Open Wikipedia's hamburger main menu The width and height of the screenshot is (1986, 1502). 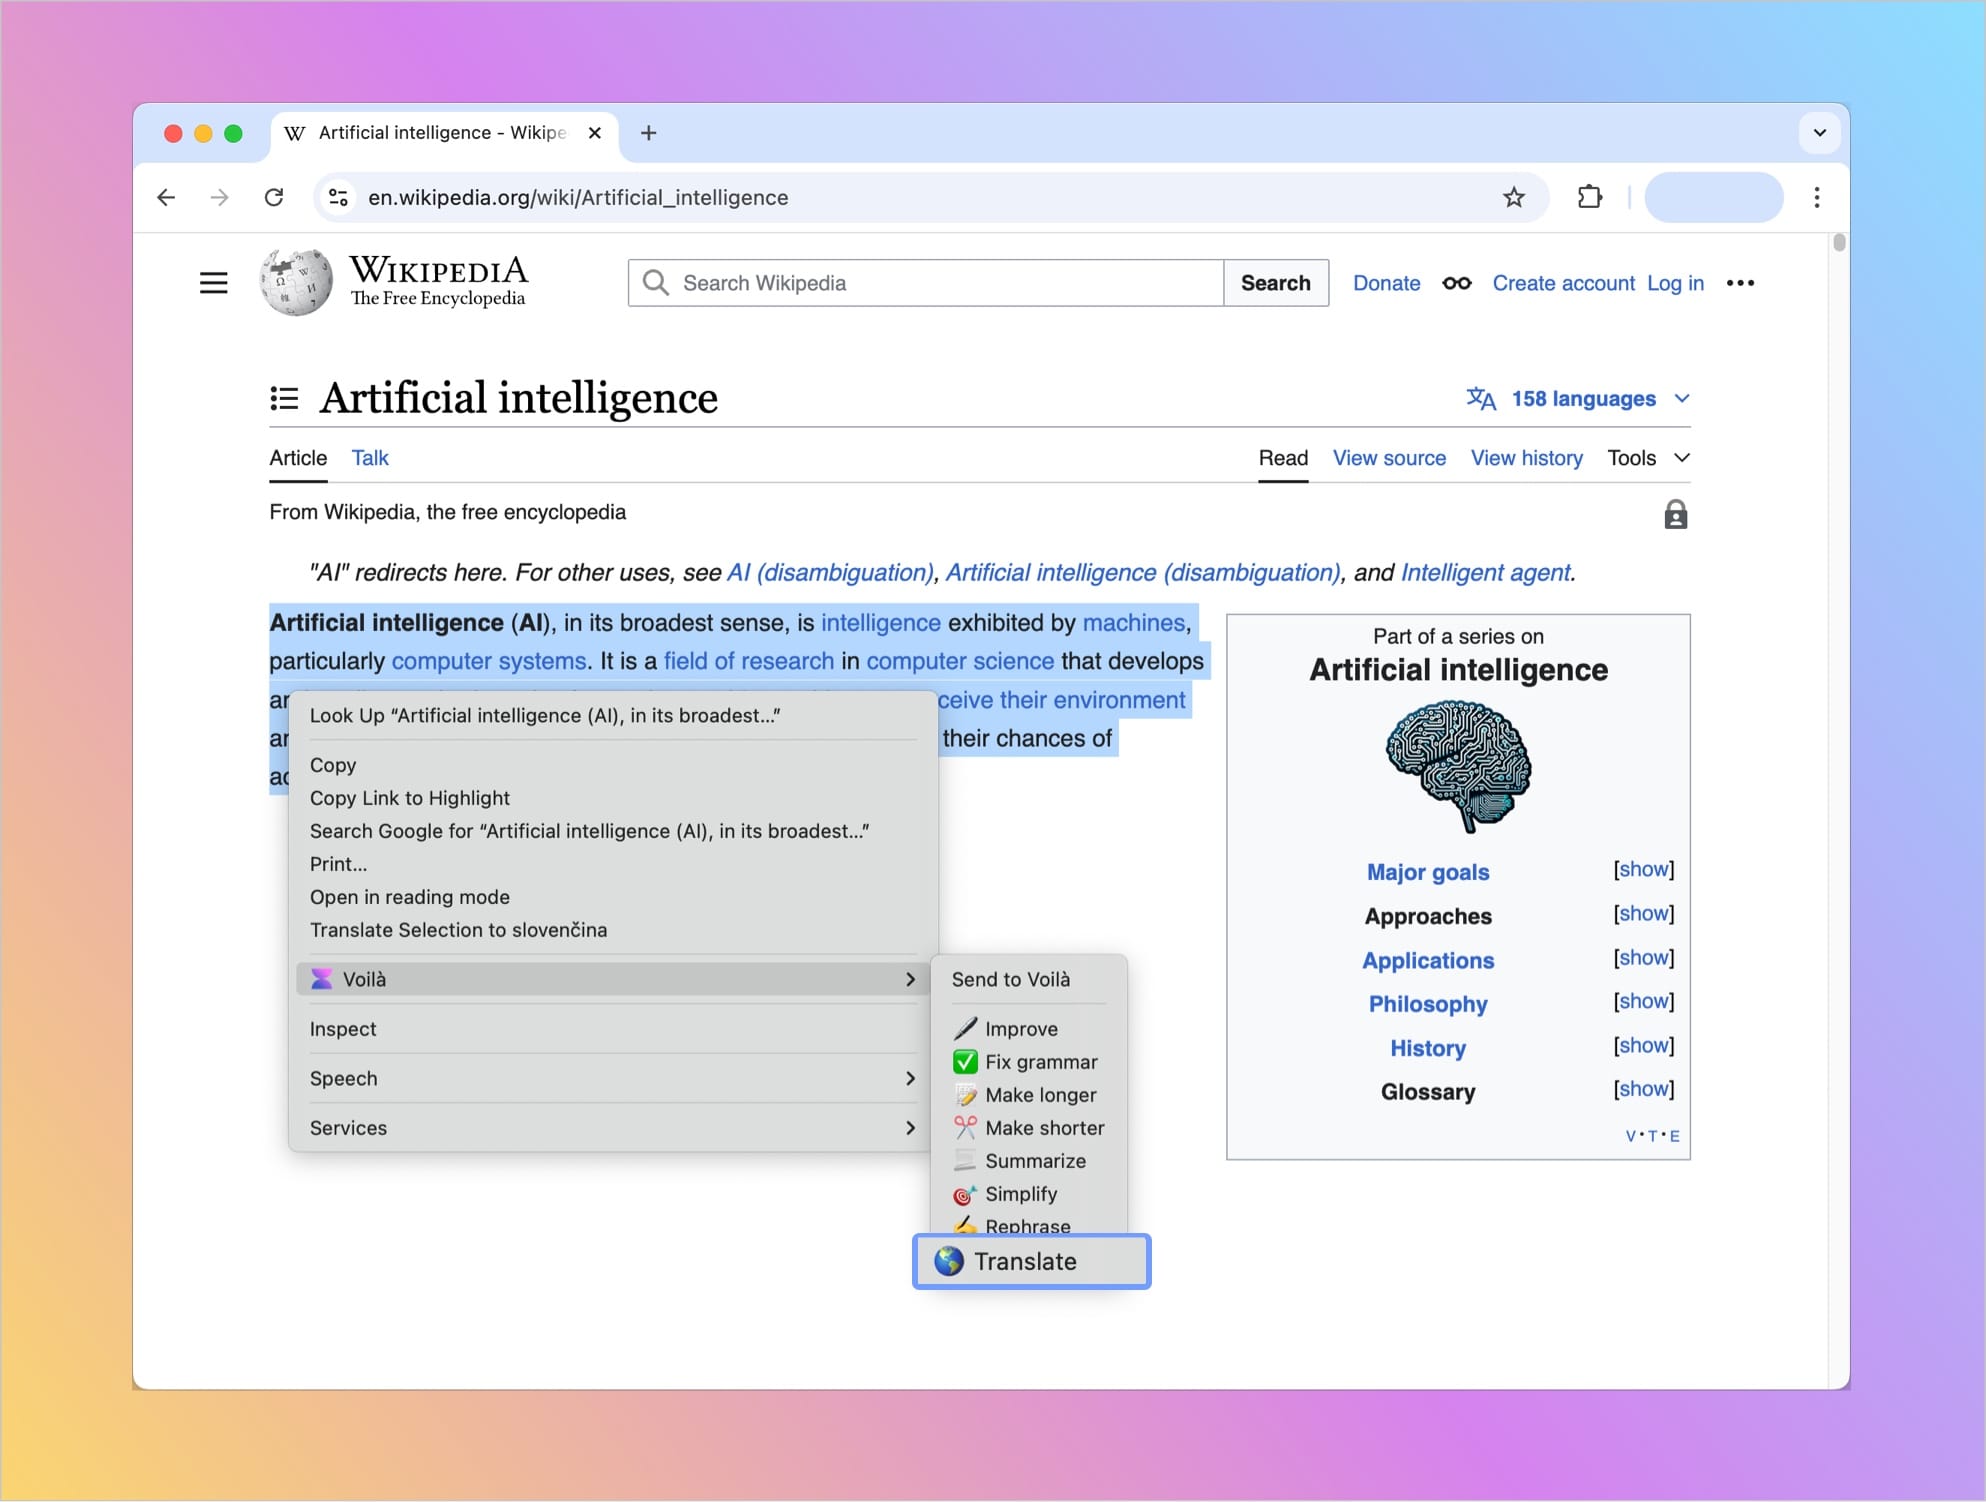coord(214,282)
